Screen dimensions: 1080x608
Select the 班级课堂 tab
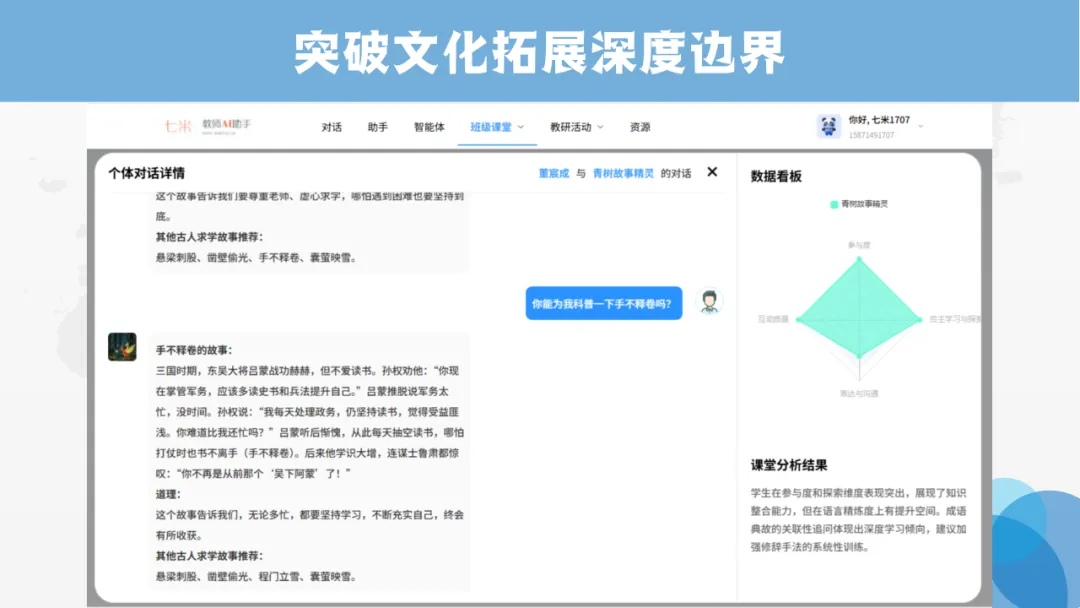coord(491,127)
